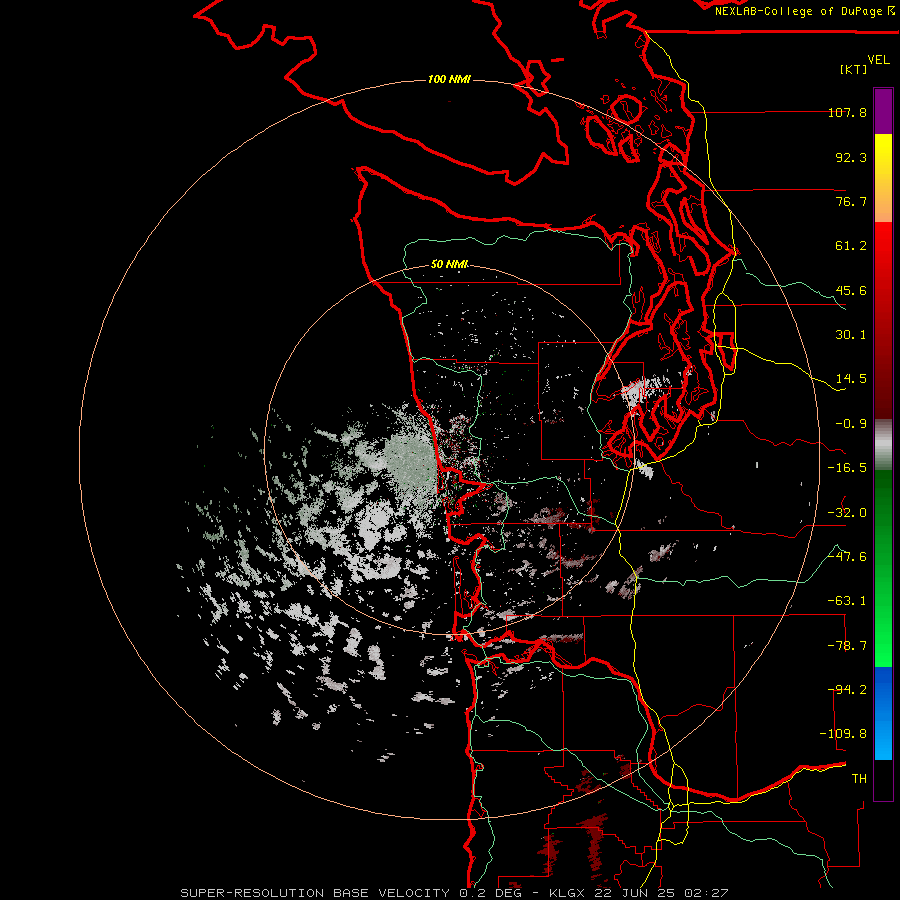Viewport: 900px width, 900px height.
Task: Click the 76.7 legend value
Action: pyautogui.click(x=851, y=201)
